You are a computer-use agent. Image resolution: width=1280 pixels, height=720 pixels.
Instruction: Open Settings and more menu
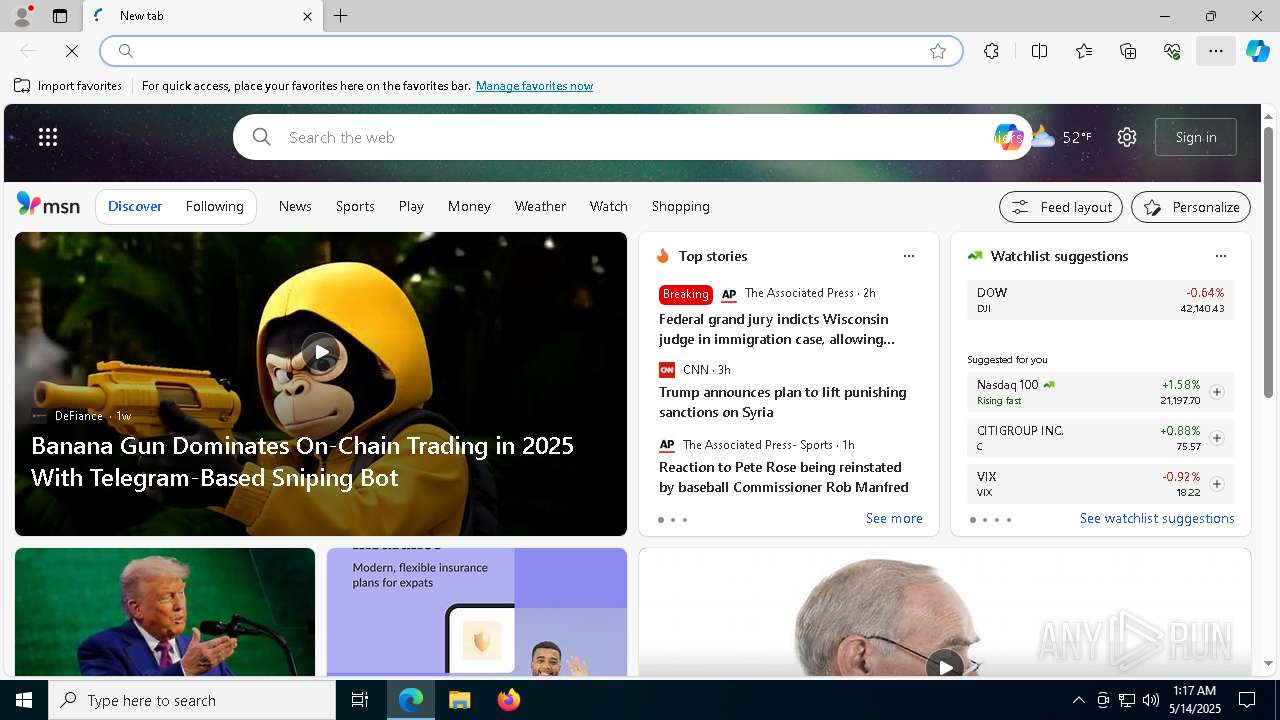point(1216,51)
